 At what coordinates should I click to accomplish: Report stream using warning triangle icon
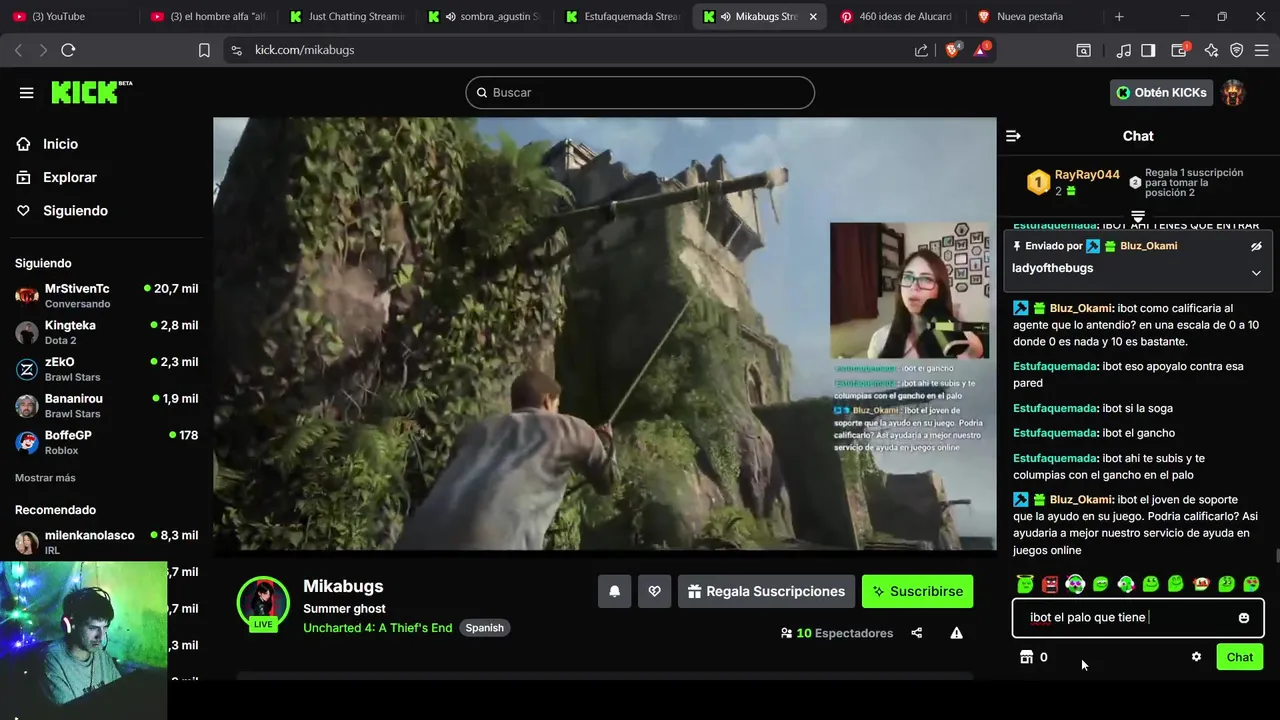[957, 633]
